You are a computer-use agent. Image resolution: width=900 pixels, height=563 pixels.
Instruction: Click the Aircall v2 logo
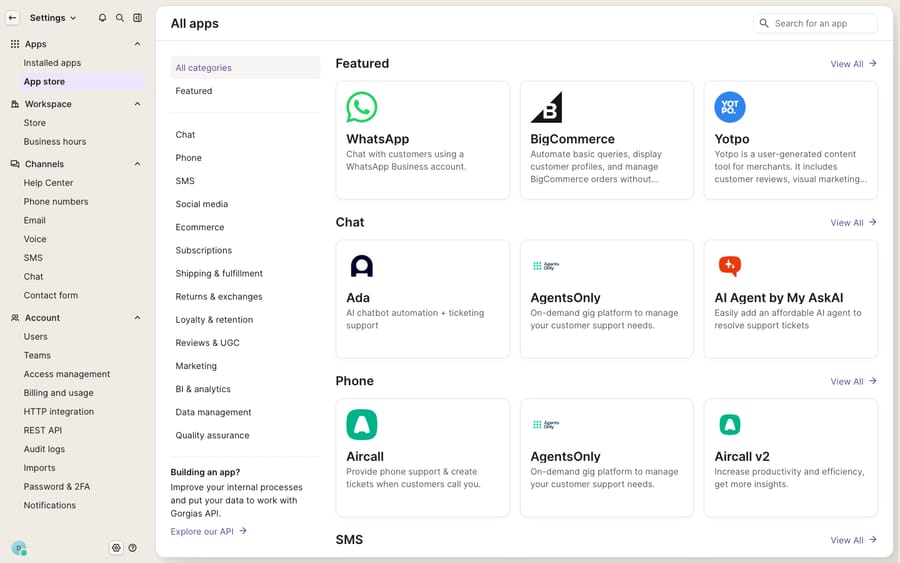730,425
